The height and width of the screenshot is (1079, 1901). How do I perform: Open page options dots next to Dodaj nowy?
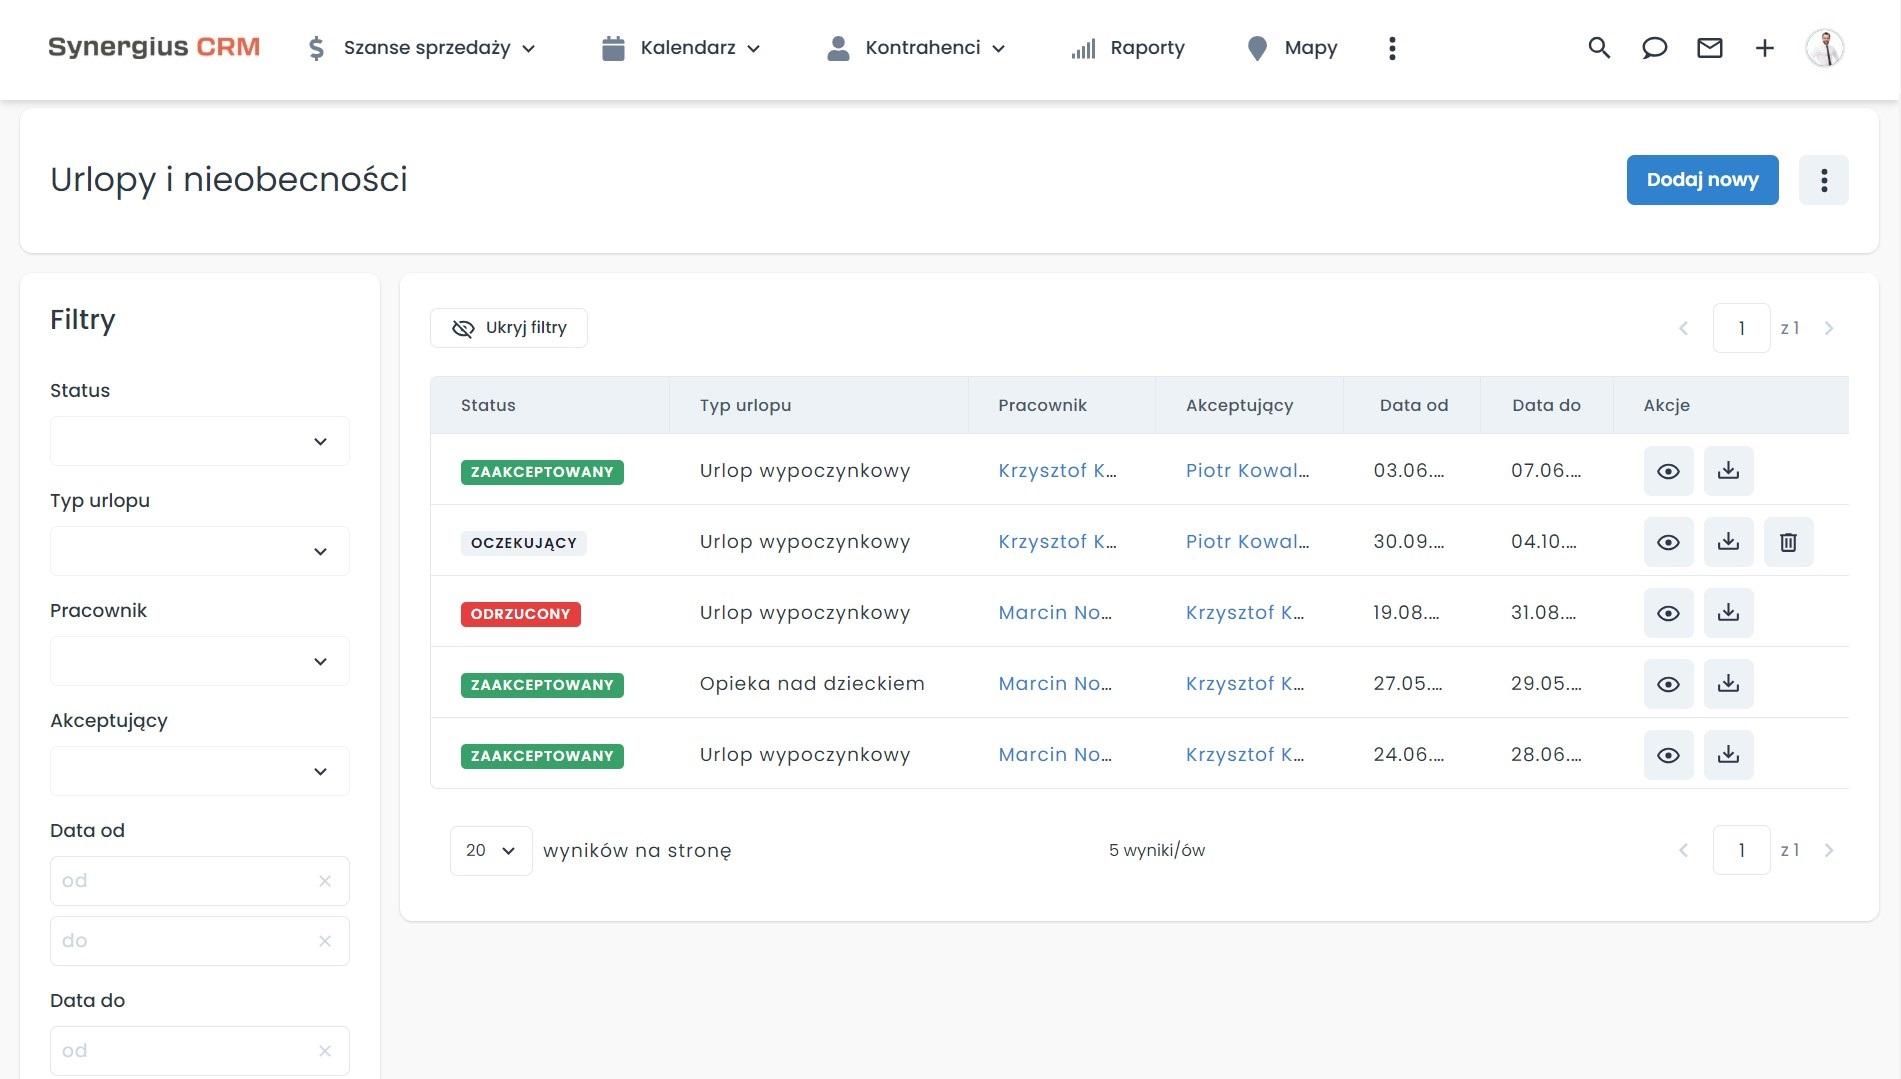pyautogui.click(x=1824, y=180)
